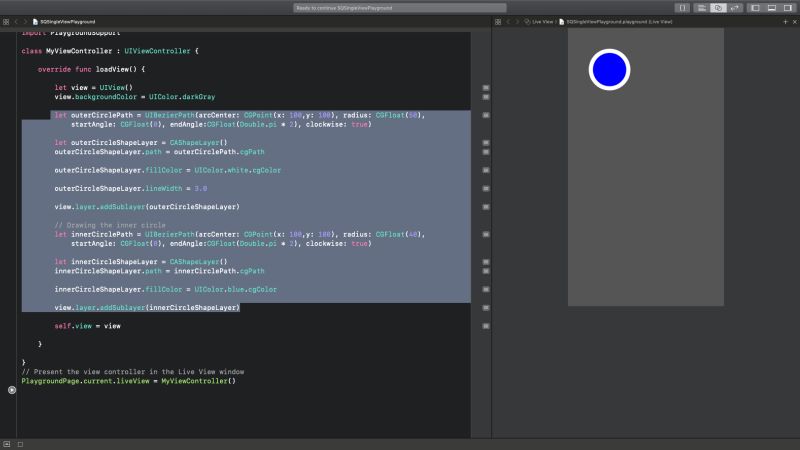Viewport: 800px width, 450px height.
Task: Click the 'UIViewController' superclass name in the code
Action: pyautogui.click(x=157, y=51)
